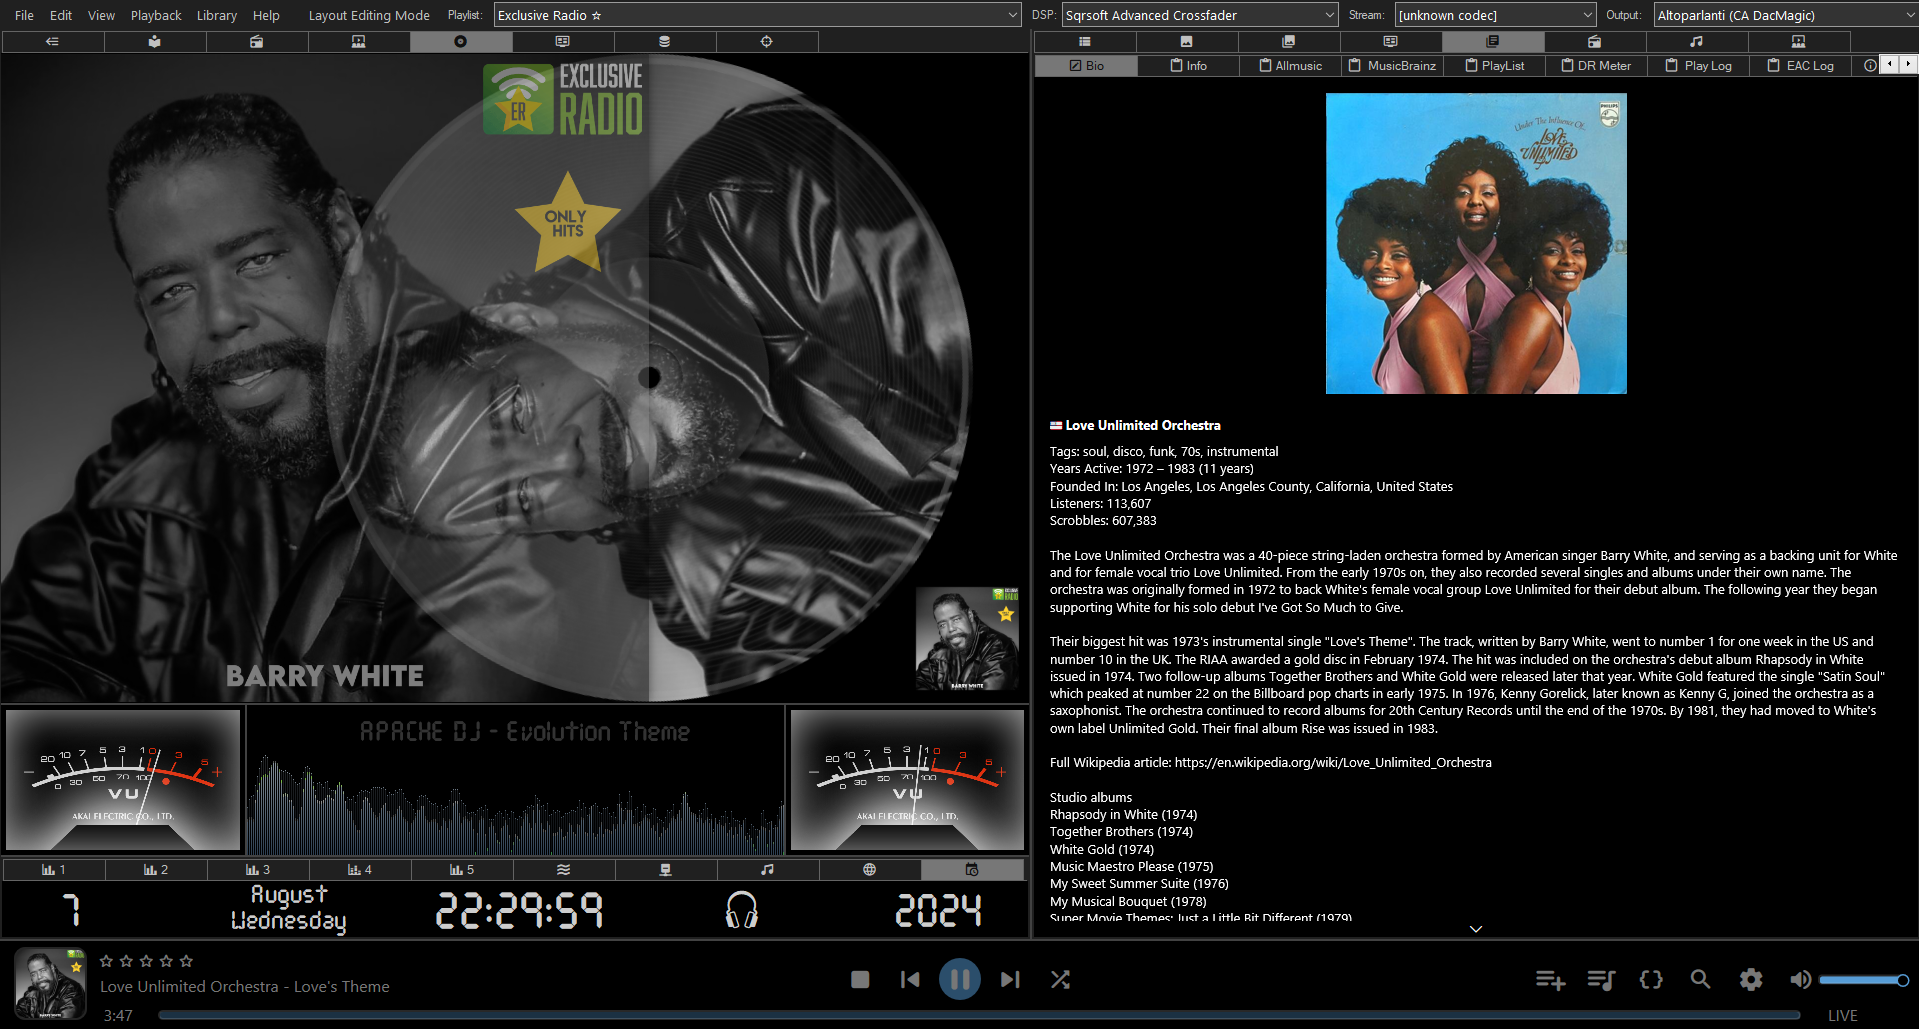Pause the current track

pos(960,979)
